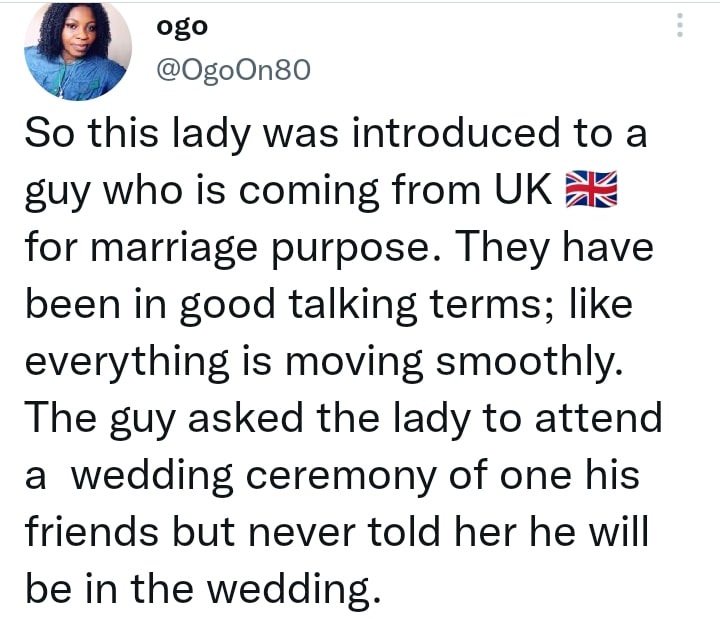Visit the @OgoOn80 handle link

234,70
